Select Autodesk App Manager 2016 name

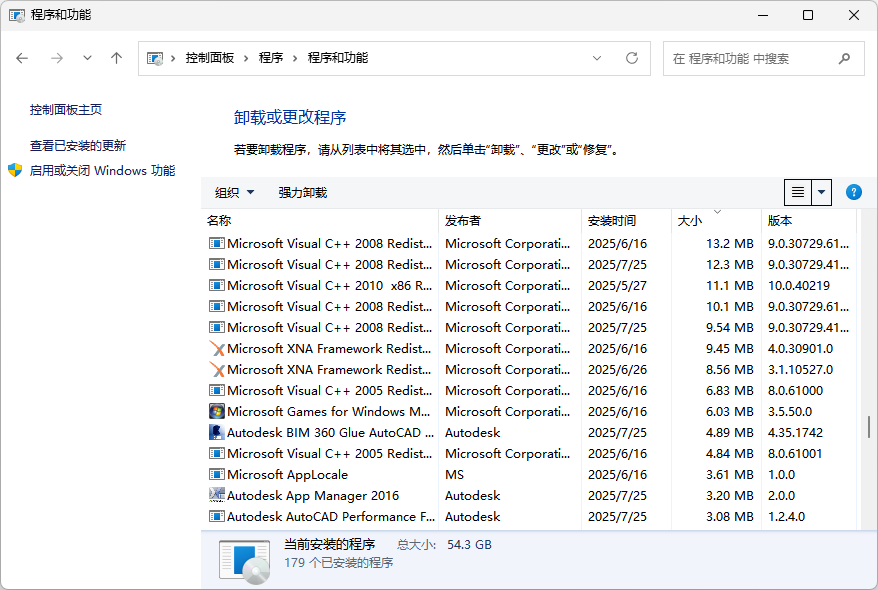tap(313, 495)
